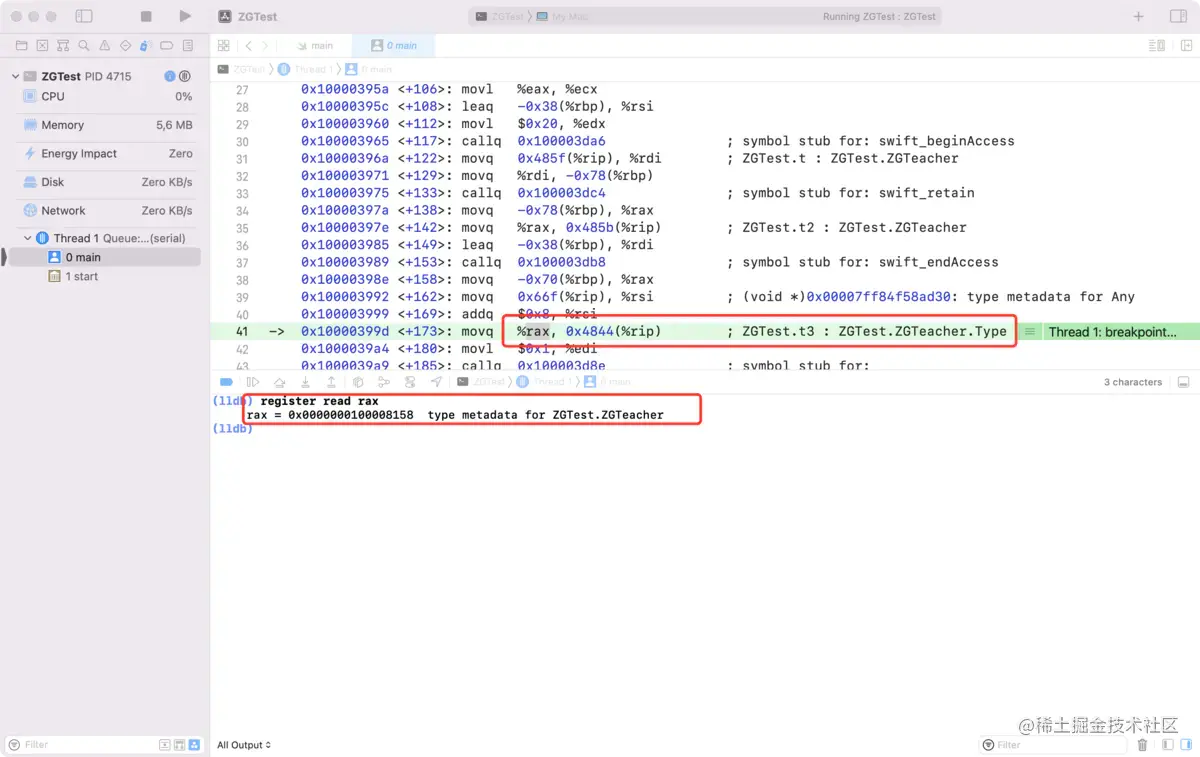Toggle the console pane button

(x=1184, y=745)
